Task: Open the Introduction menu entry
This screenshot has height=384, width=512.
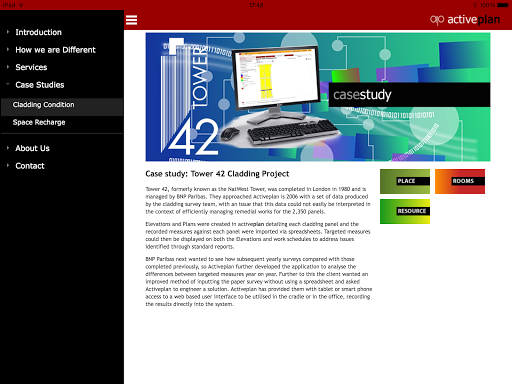Action: pyautogui.click(x=38, y=32)
